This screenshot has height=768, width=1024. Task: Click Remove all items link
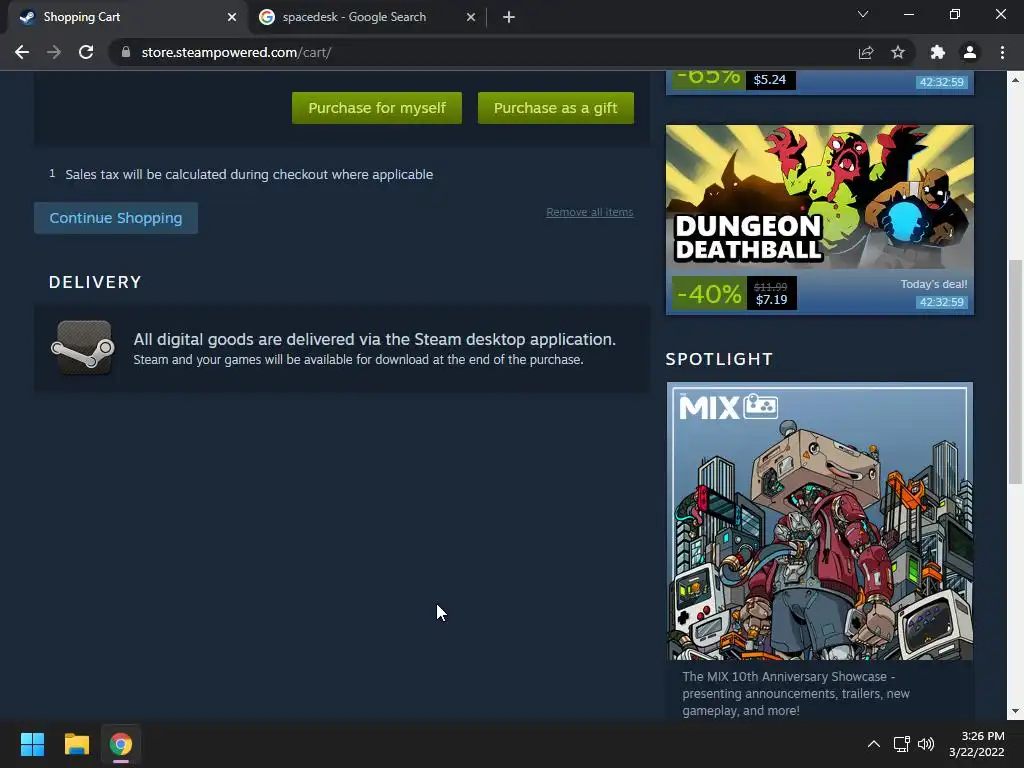coord(590,212)
